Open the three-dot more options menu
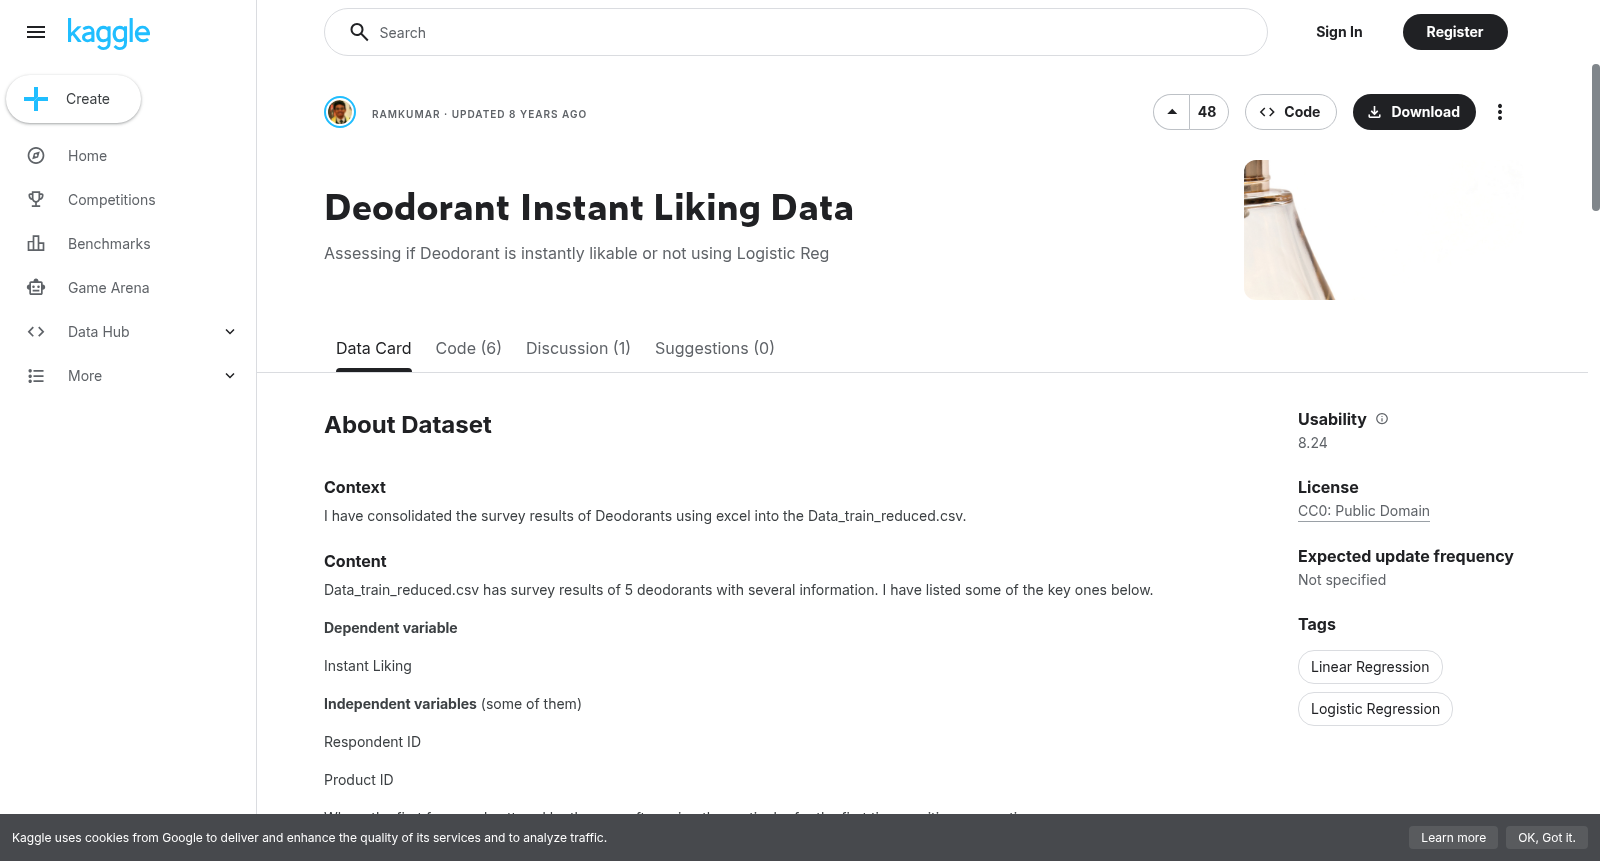The width and height of the screenshot is (1600, 861). coord(1499,112)
